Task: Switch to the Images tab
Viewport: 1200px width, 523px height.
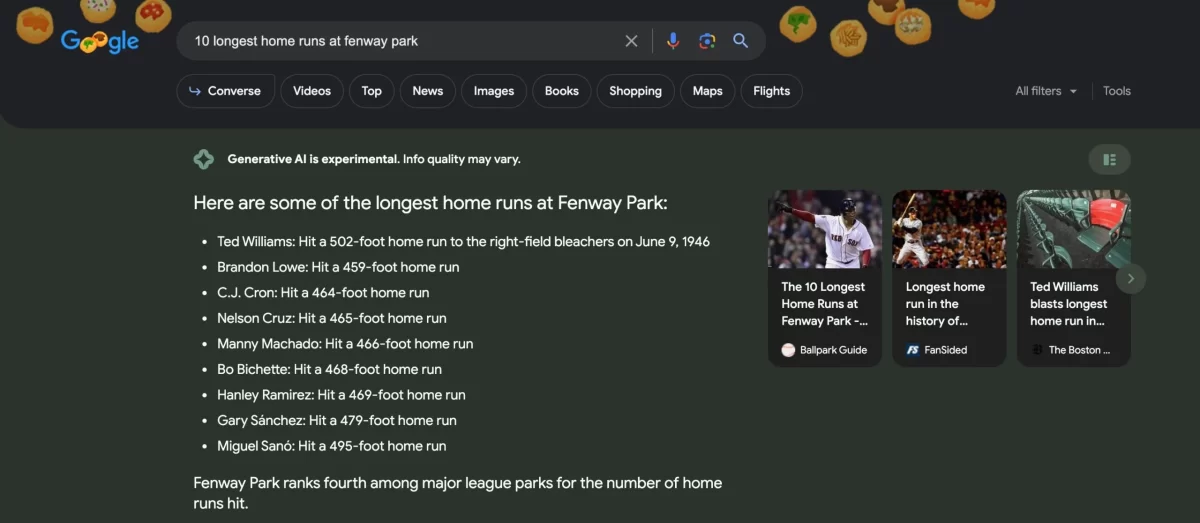Action: 494,91
